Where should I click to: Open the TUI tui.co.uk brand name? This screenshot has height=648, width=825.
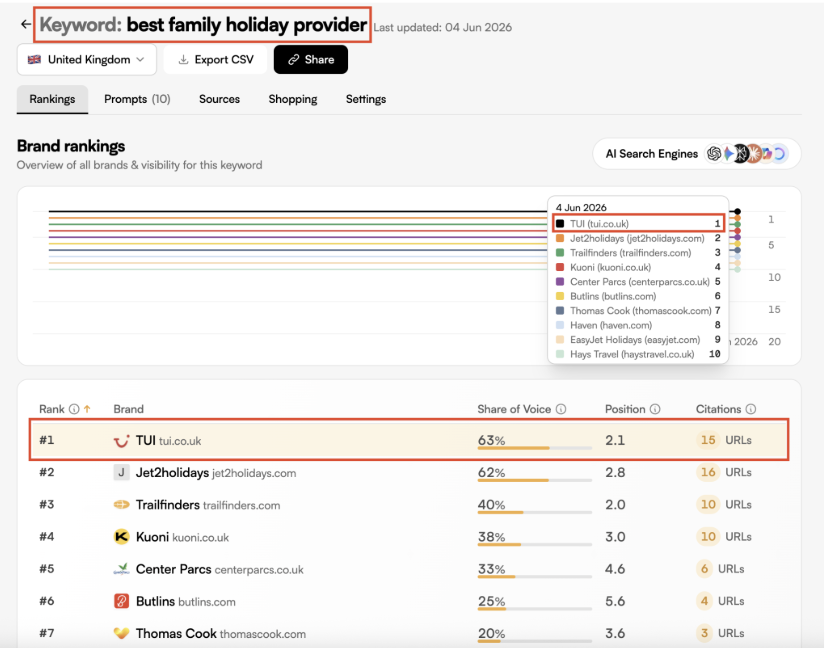point(168,440)
